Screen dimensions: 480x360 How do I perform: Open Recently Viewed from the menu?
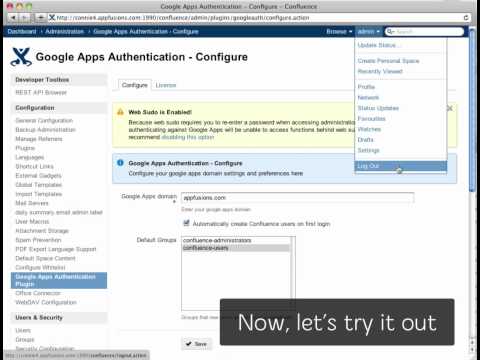coord(380,71)
